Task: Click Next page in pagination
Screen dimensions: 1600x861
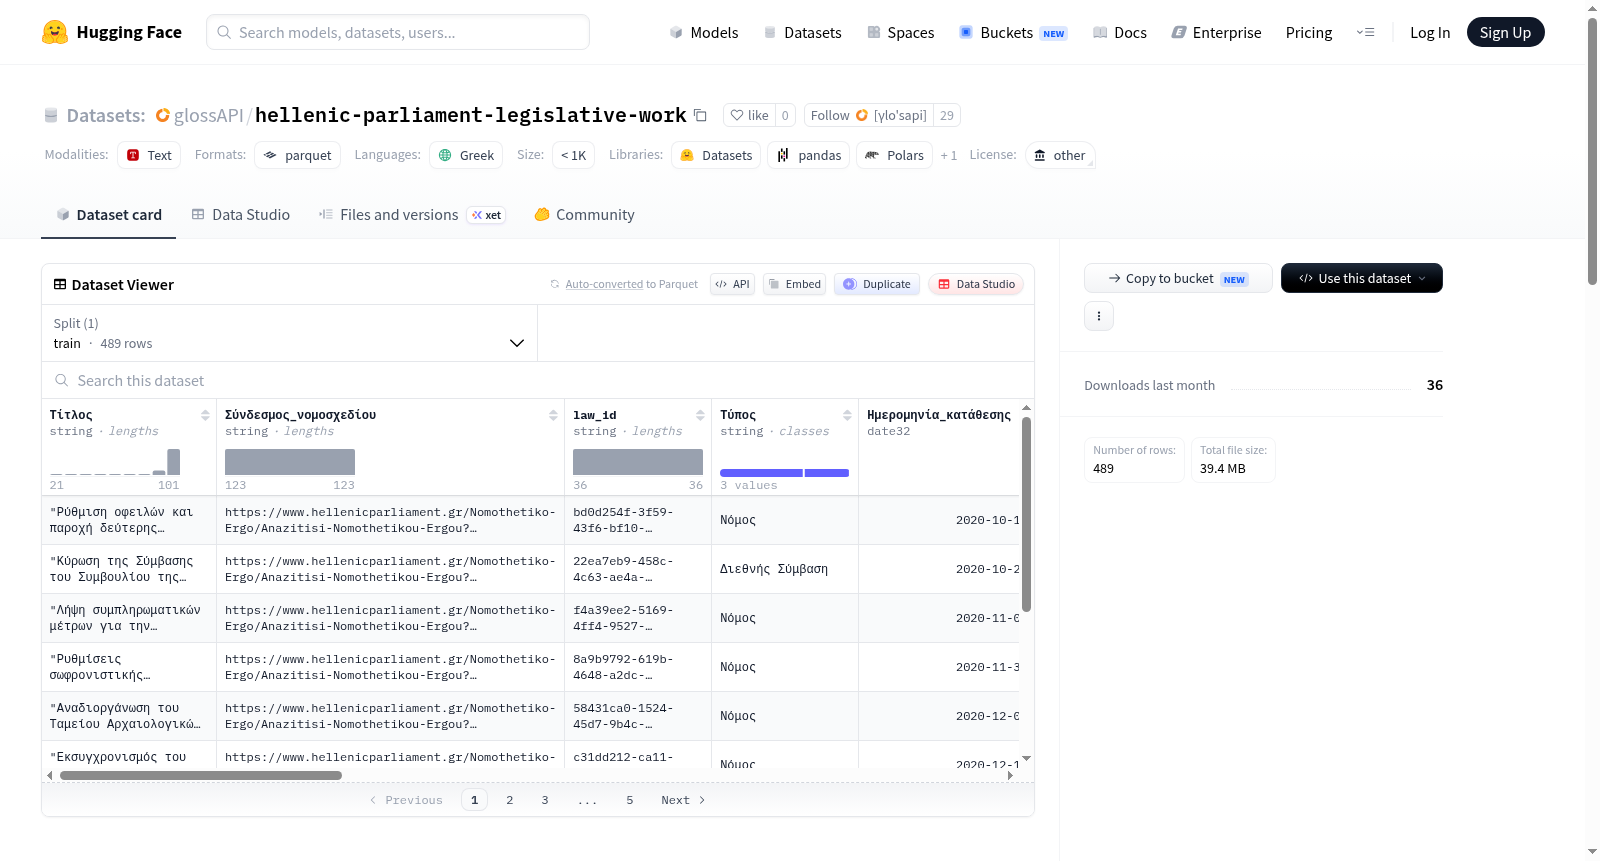Action: (x=683, y=800)
